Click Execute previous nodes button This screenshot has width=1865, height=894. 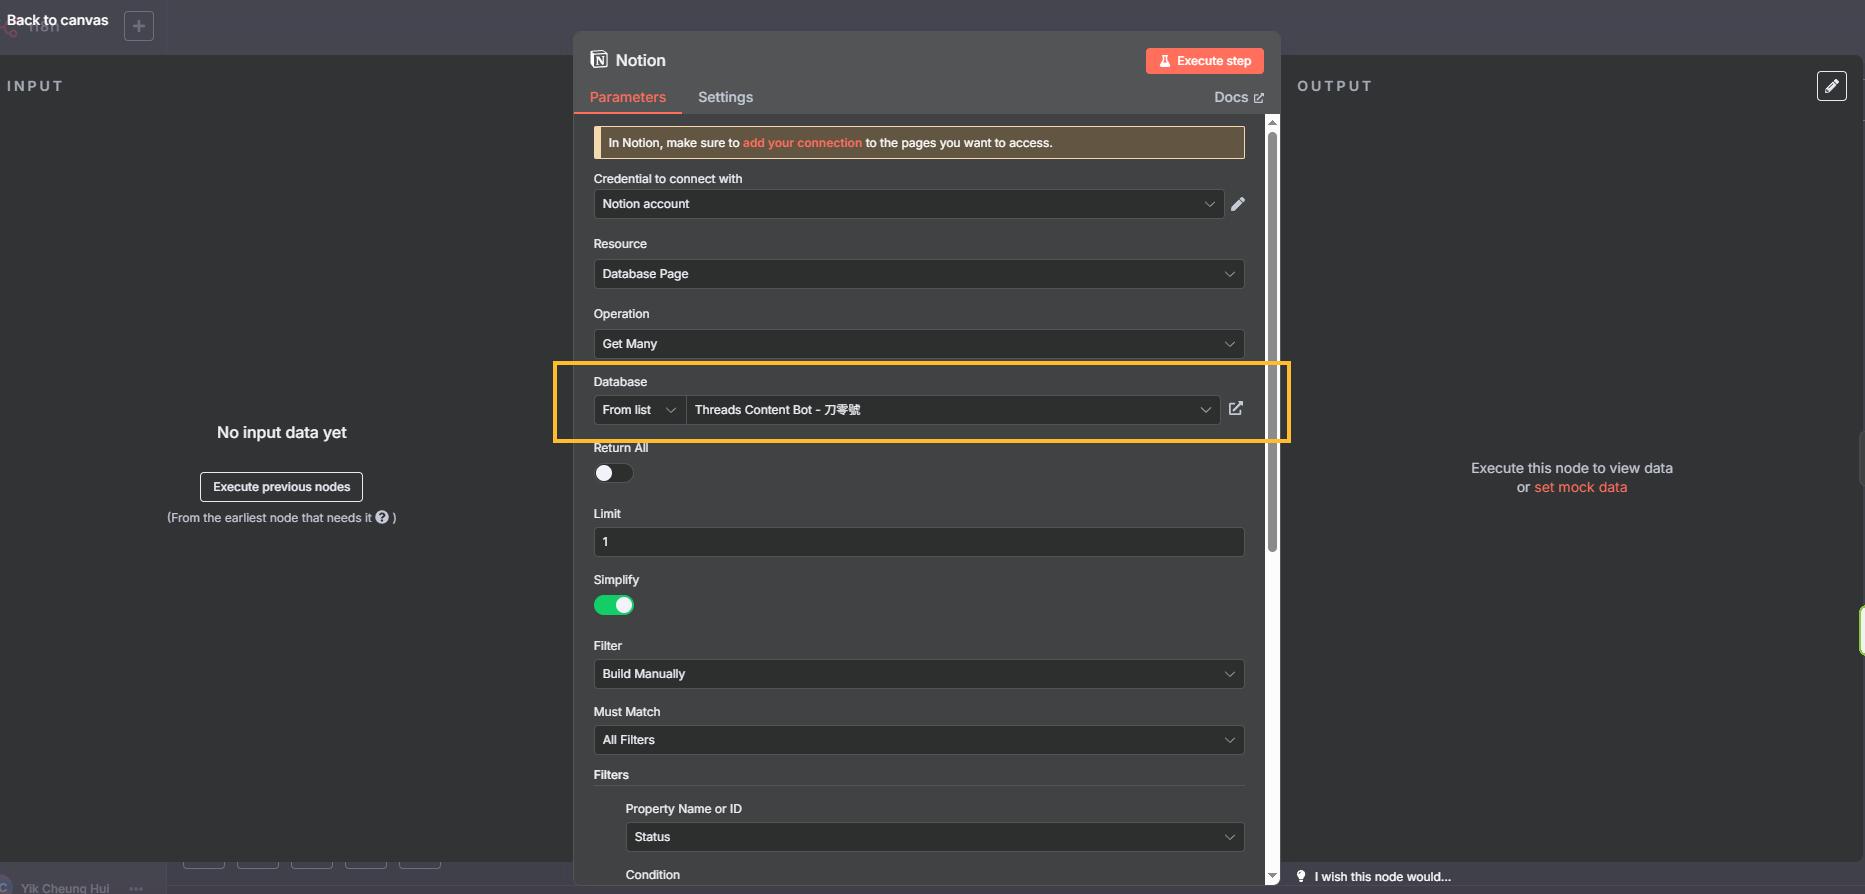point(281,487)
